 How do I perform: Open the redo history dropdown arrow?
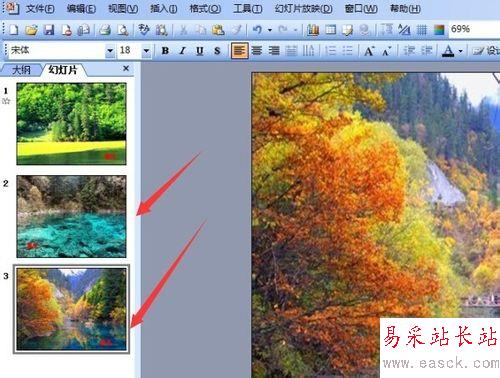coord(295,30)
